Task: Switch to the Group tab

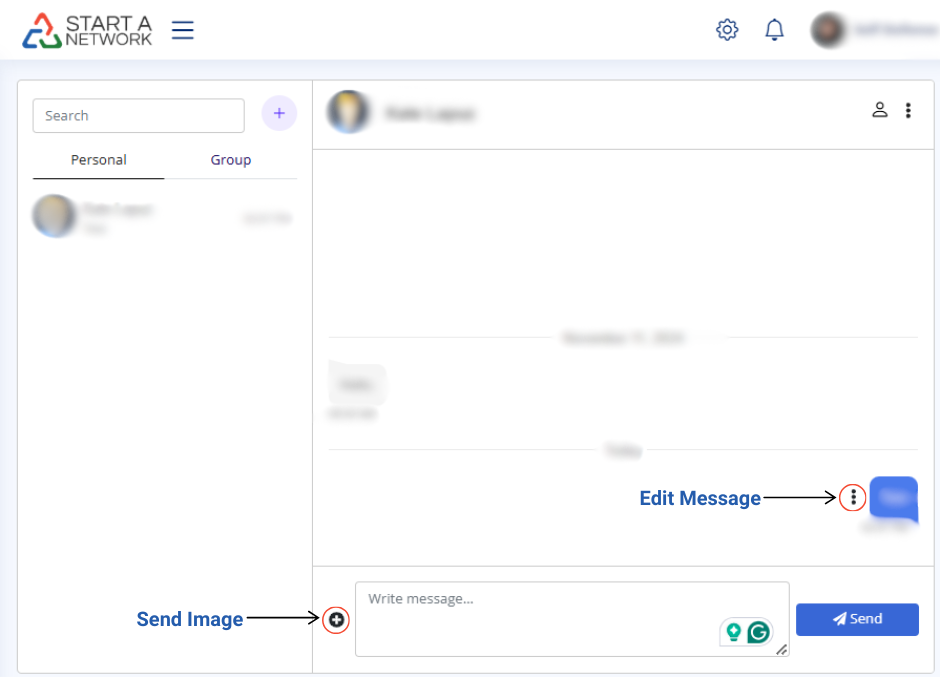Action: (230, 160)
